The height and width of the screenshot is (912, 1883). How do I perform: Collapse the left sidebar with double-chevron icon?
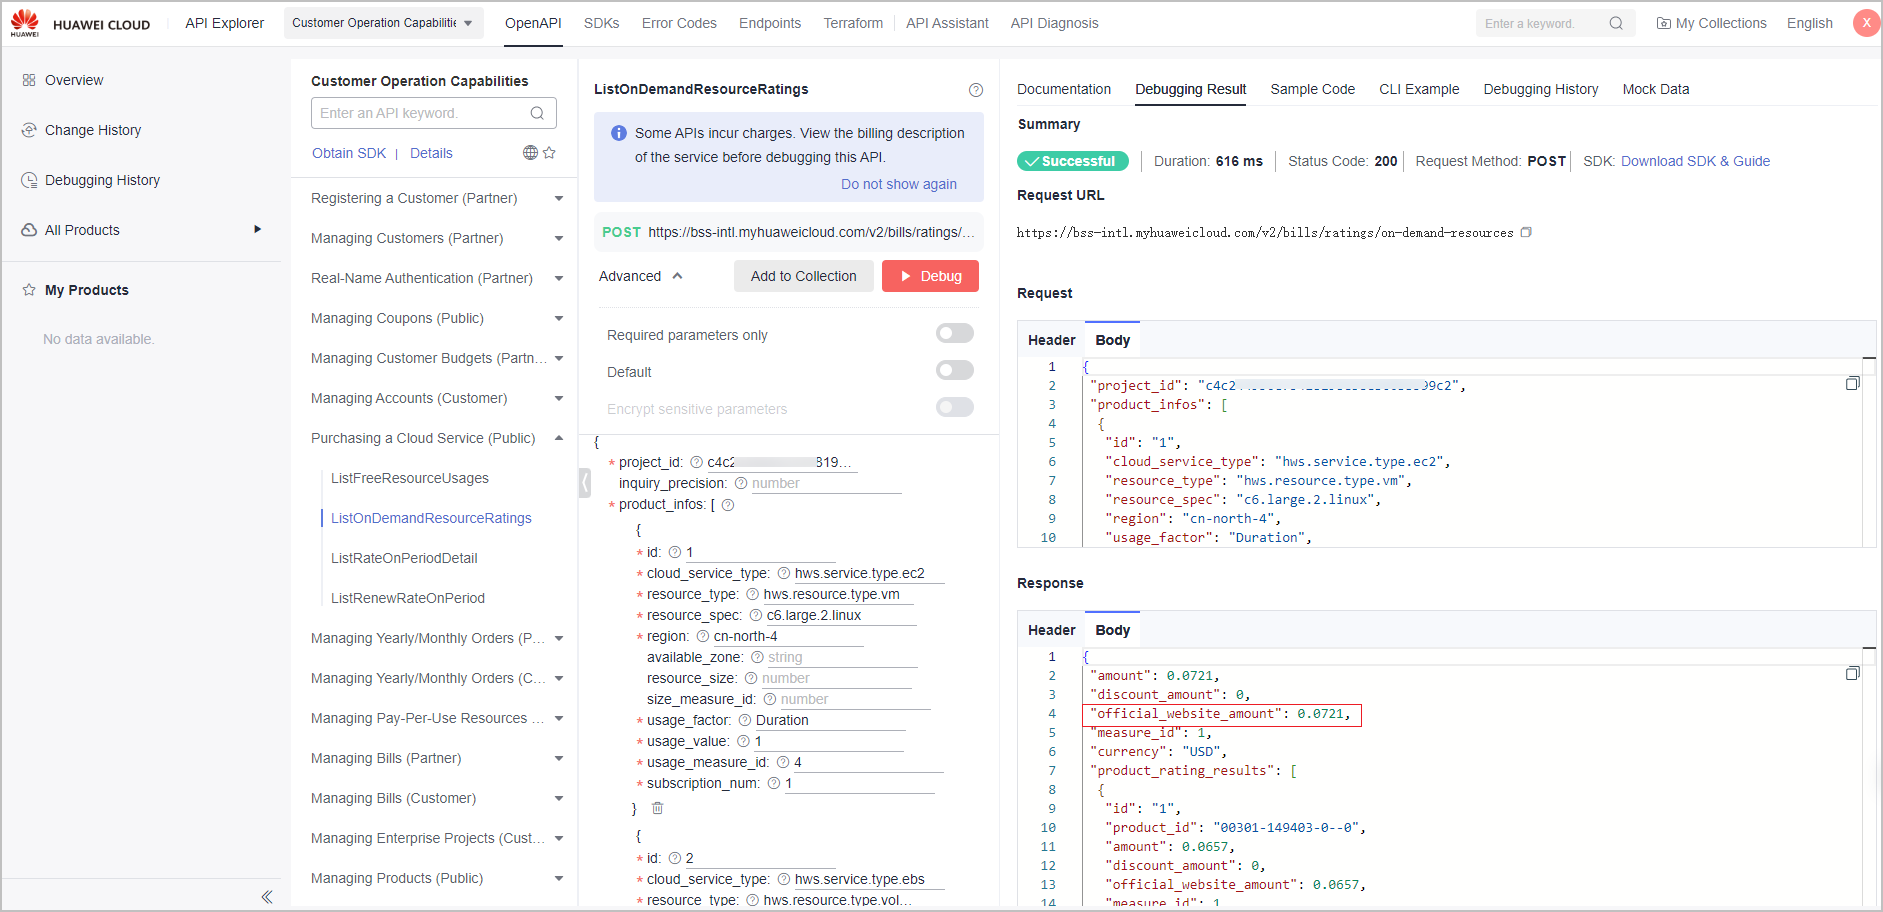[267, 897]
